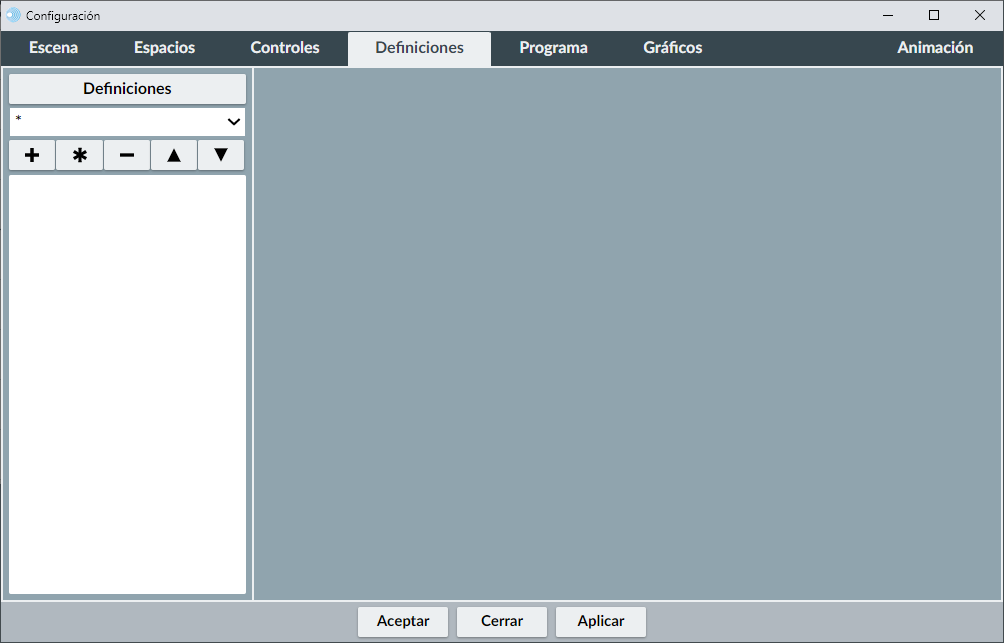
Task: Move the definition down with the down arrow
Action: [221, 156]
